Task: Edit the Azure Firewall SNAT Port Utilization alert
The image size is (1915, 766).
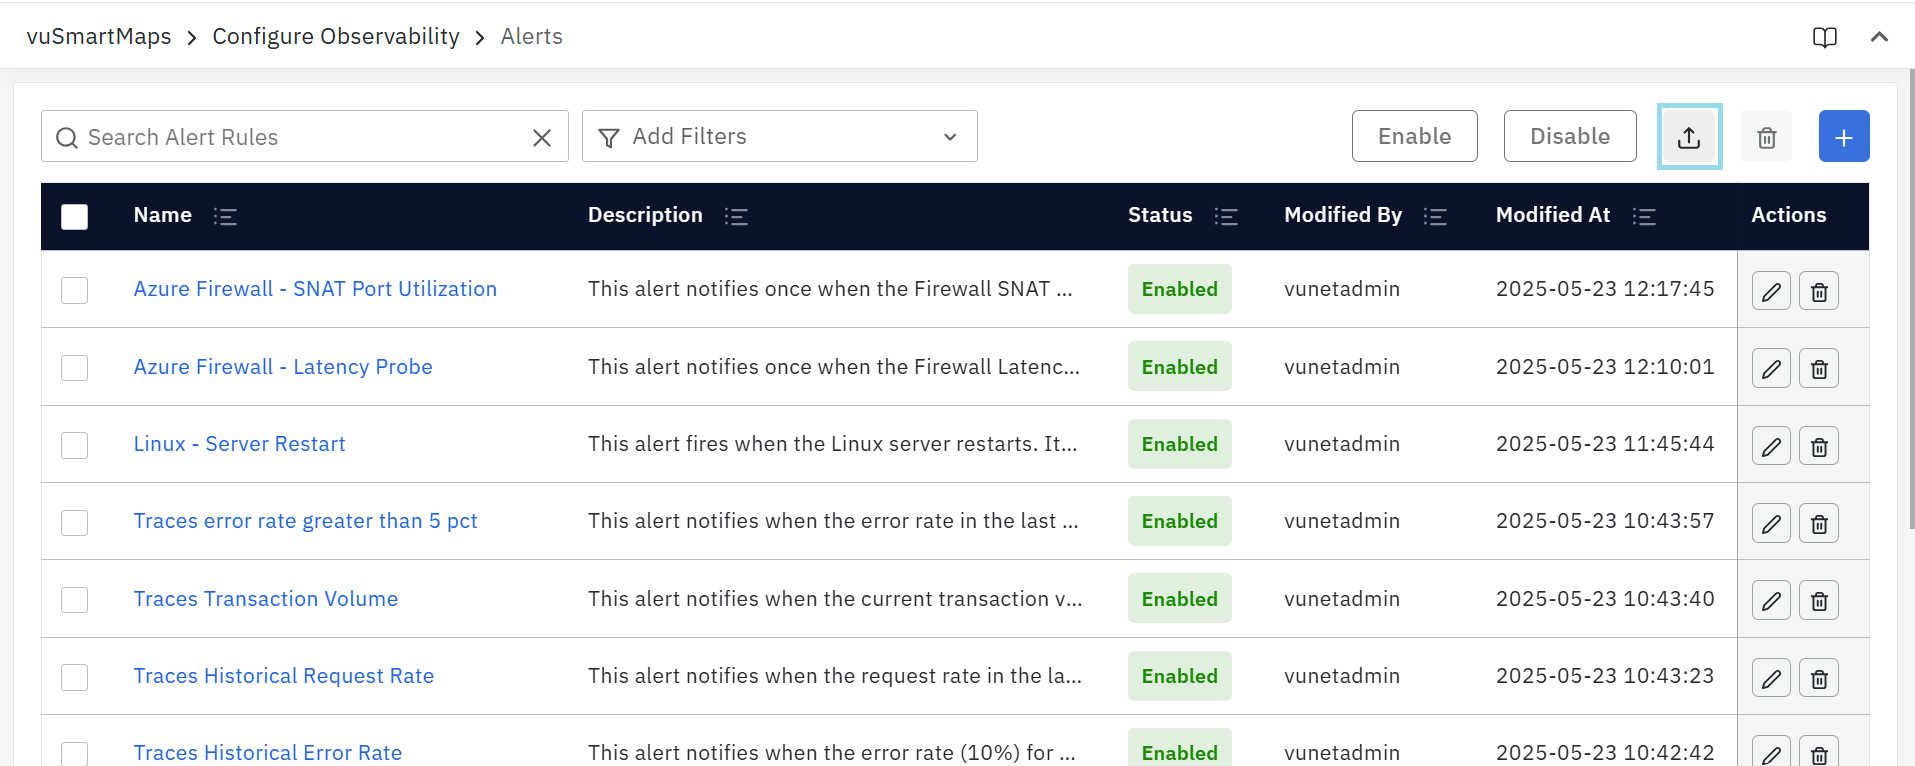Action: tap(1771, 291)
